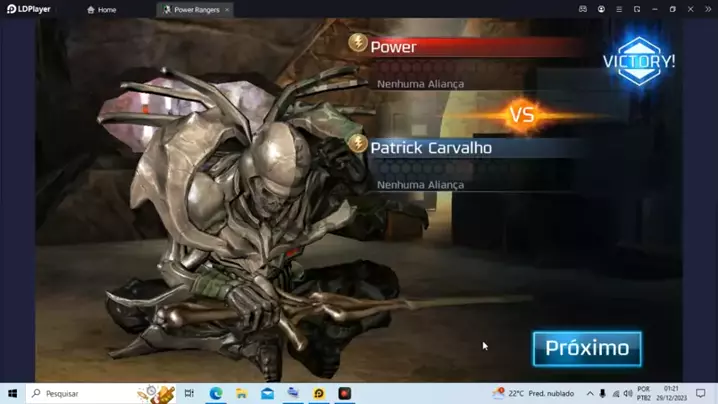This screenshot has width=718, height=404.
Task: Click the lightning coin icon beside Patrick Carvalho
Action: 358,143
